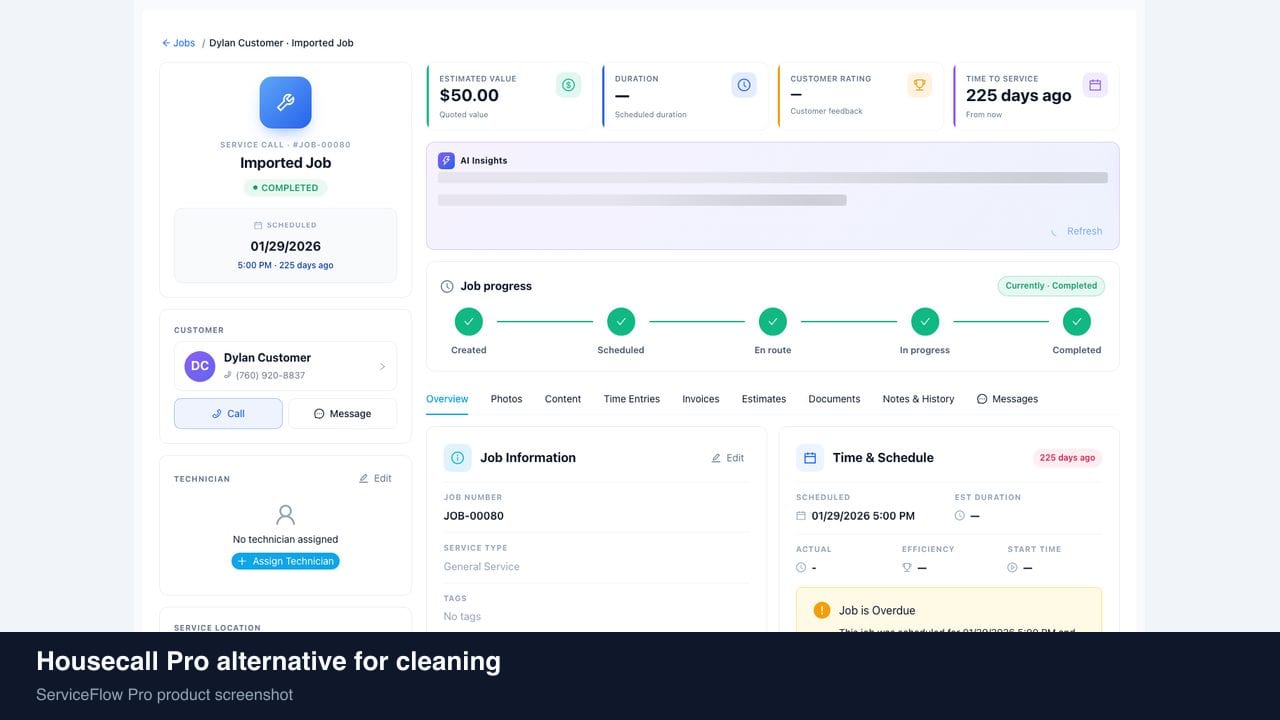Click the Time & Schedule calendar icon
The image size is (1280, 720).
click(810, 458)
